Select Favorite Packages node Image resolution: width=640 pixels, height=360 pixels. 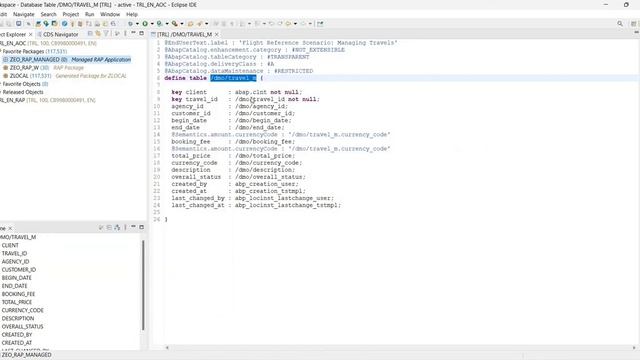[34, 51]
